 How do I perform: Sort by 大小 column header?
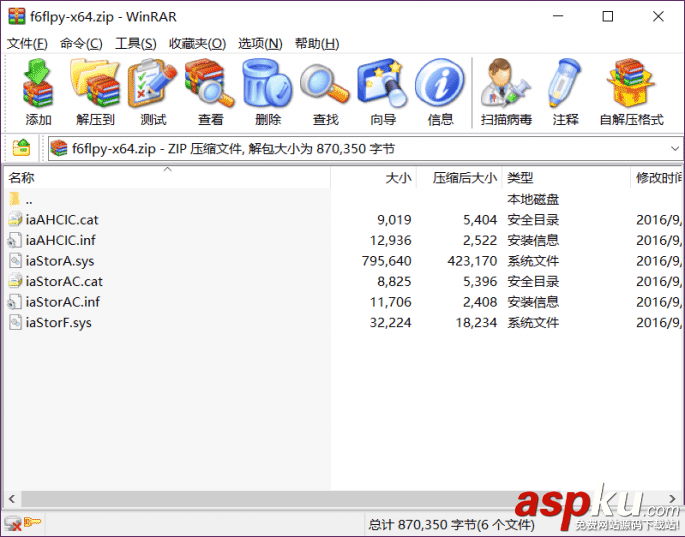(x=374, y=177)
